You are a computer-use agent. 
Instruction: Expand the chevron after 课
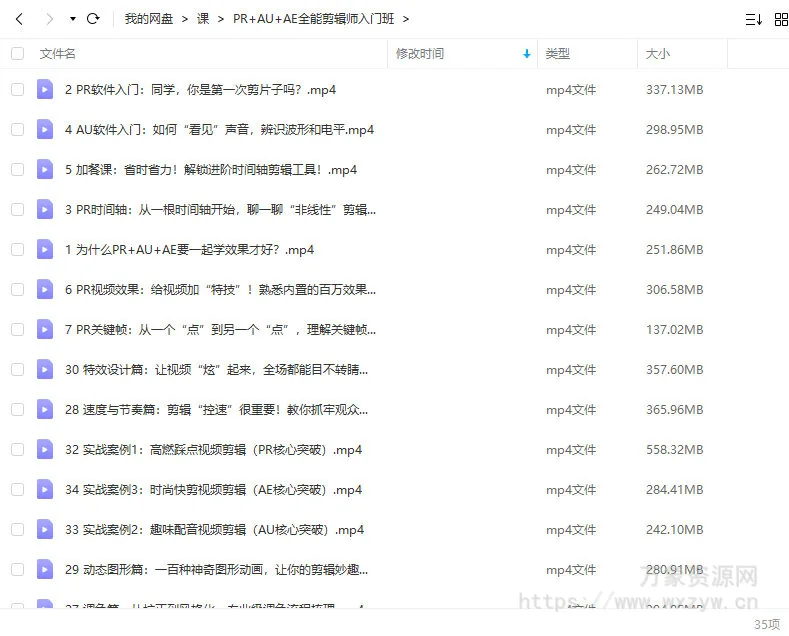(x=221, y=19)
